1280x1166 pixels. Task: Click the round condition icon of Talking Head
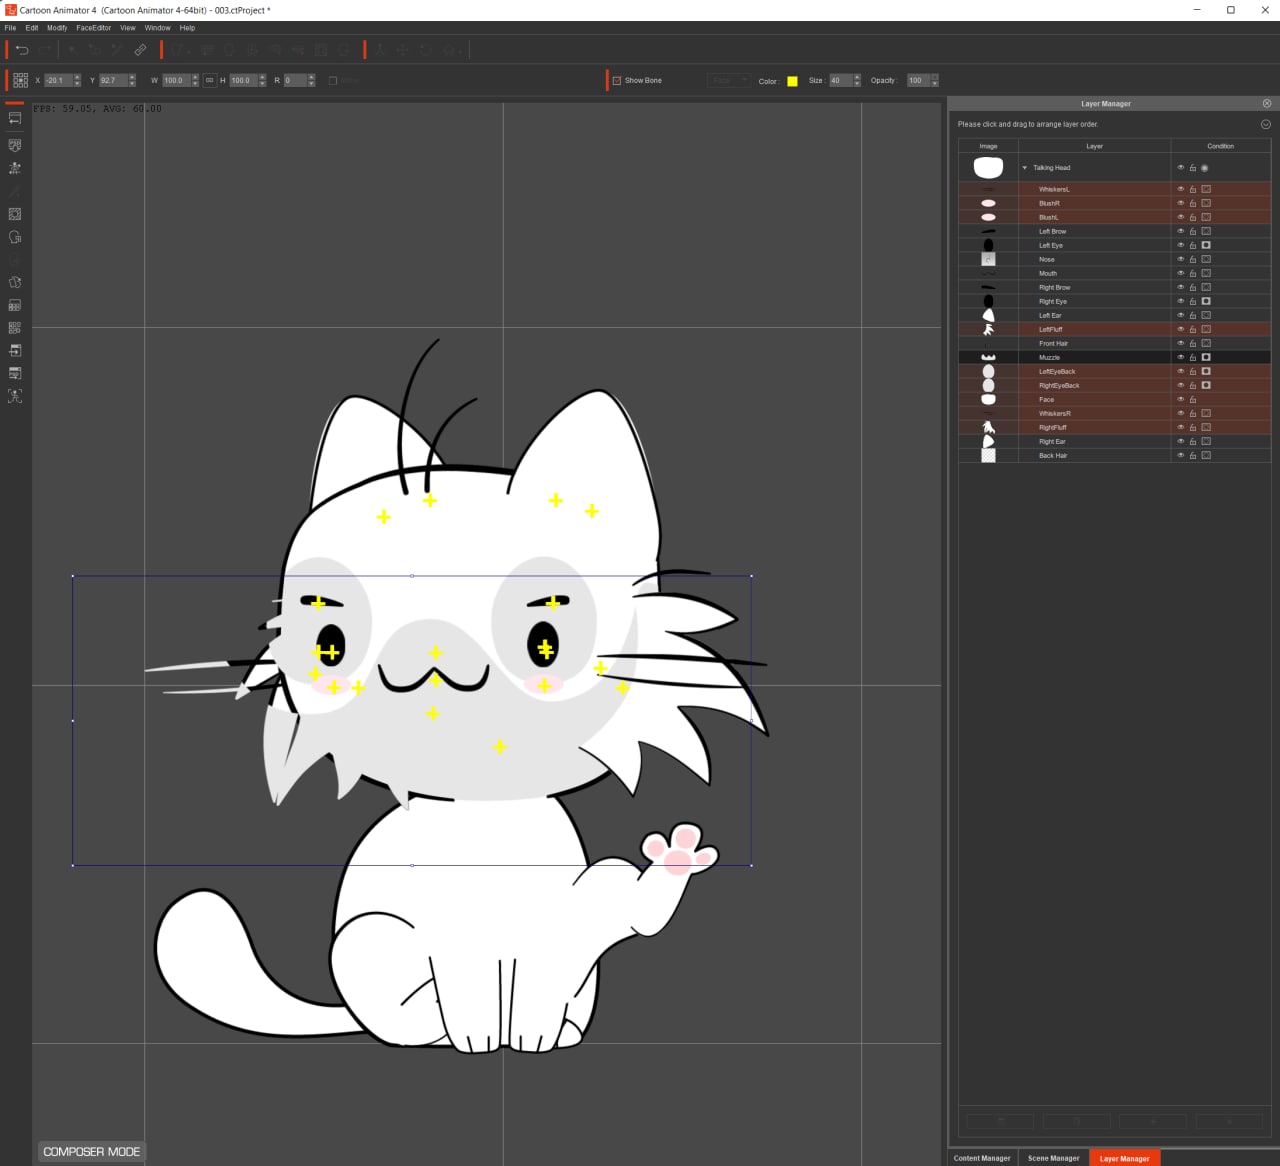(1205, 168)
